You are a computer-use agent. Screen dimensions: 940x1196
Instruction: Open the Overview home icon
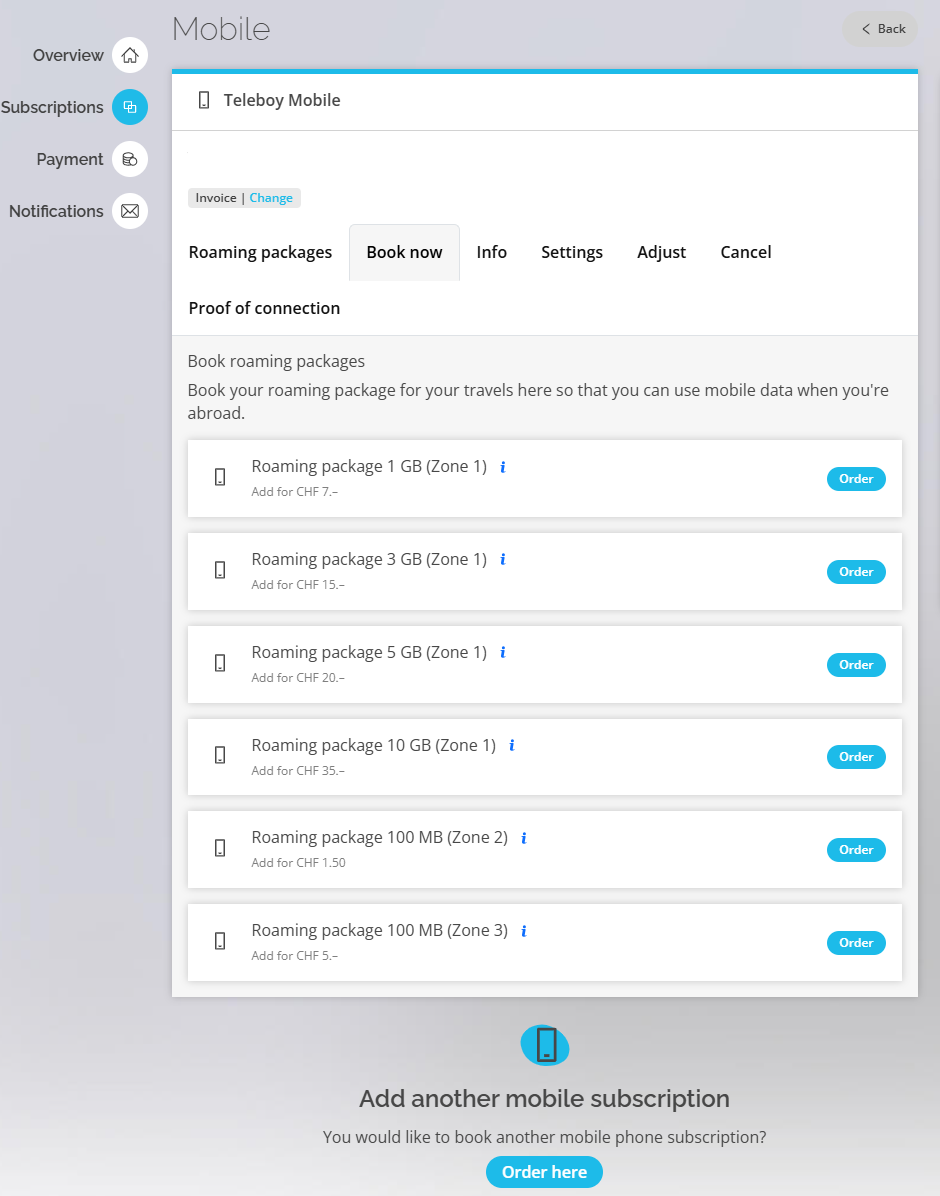click(x=130, y=55)
